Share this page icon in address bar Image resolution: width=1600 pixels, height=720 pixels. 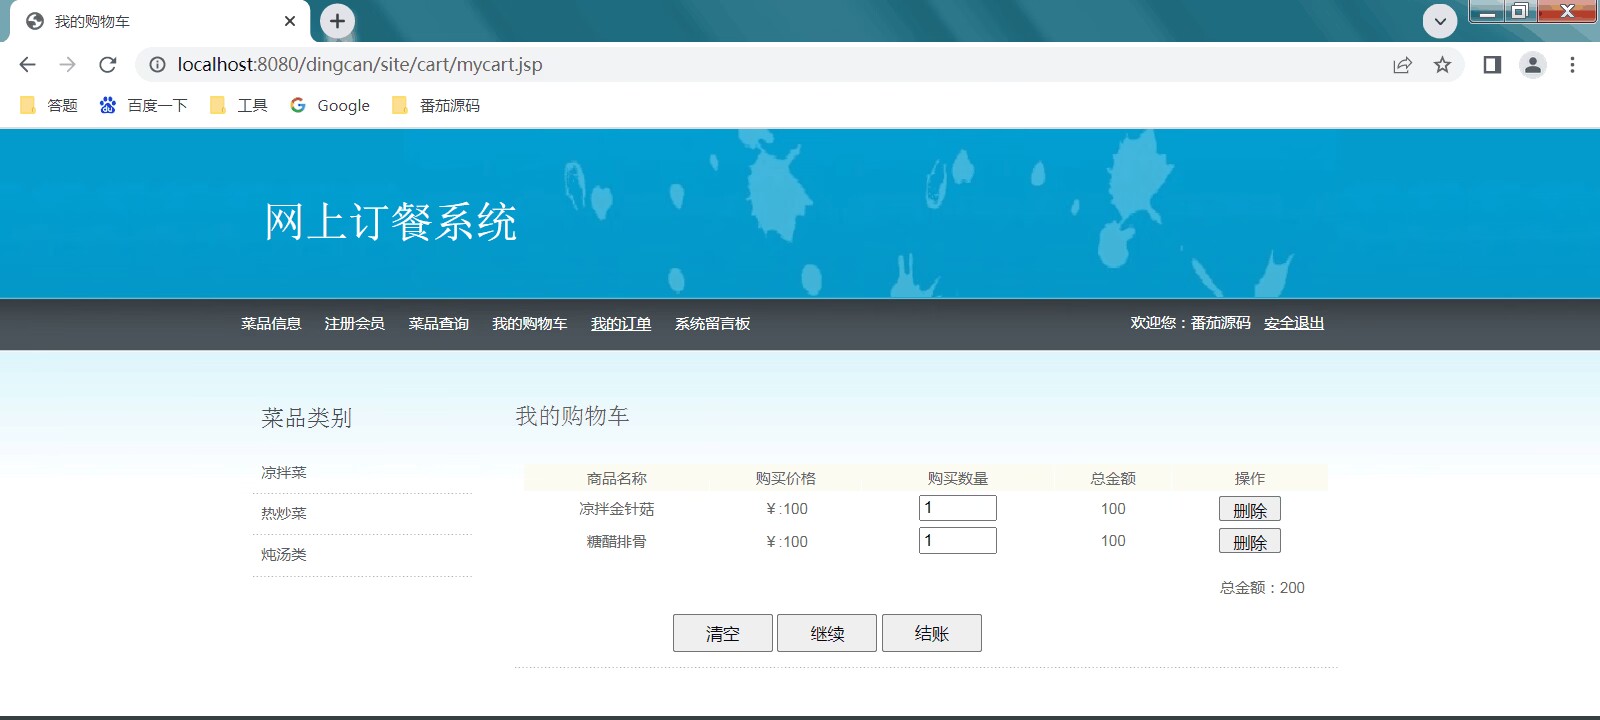[1402, 65]
